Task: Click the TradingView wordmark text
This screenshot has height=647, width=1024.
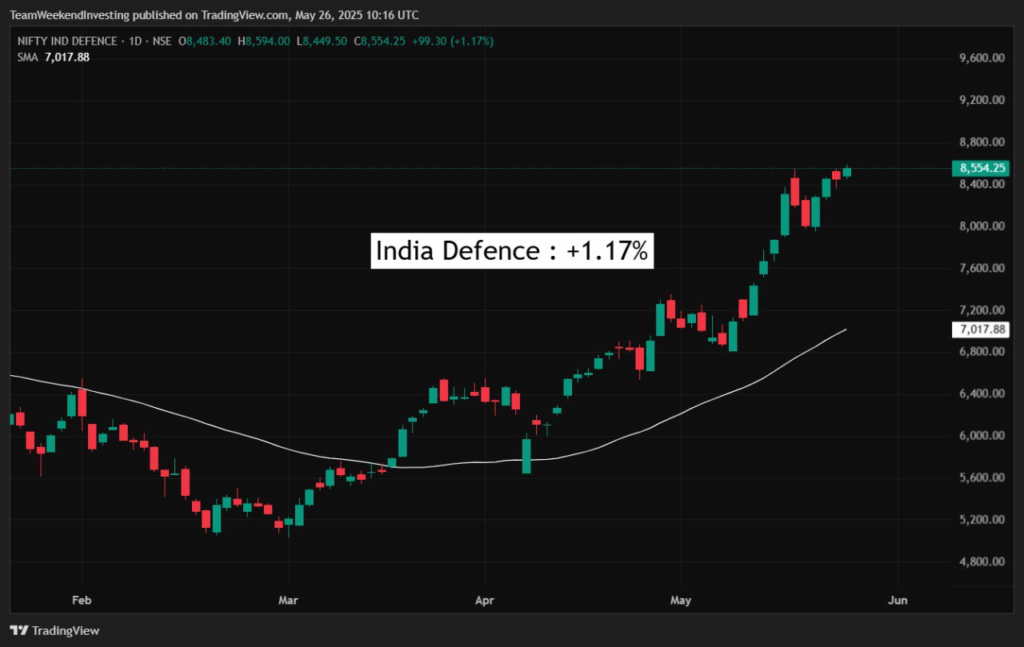Action: (x=65, y=631)
